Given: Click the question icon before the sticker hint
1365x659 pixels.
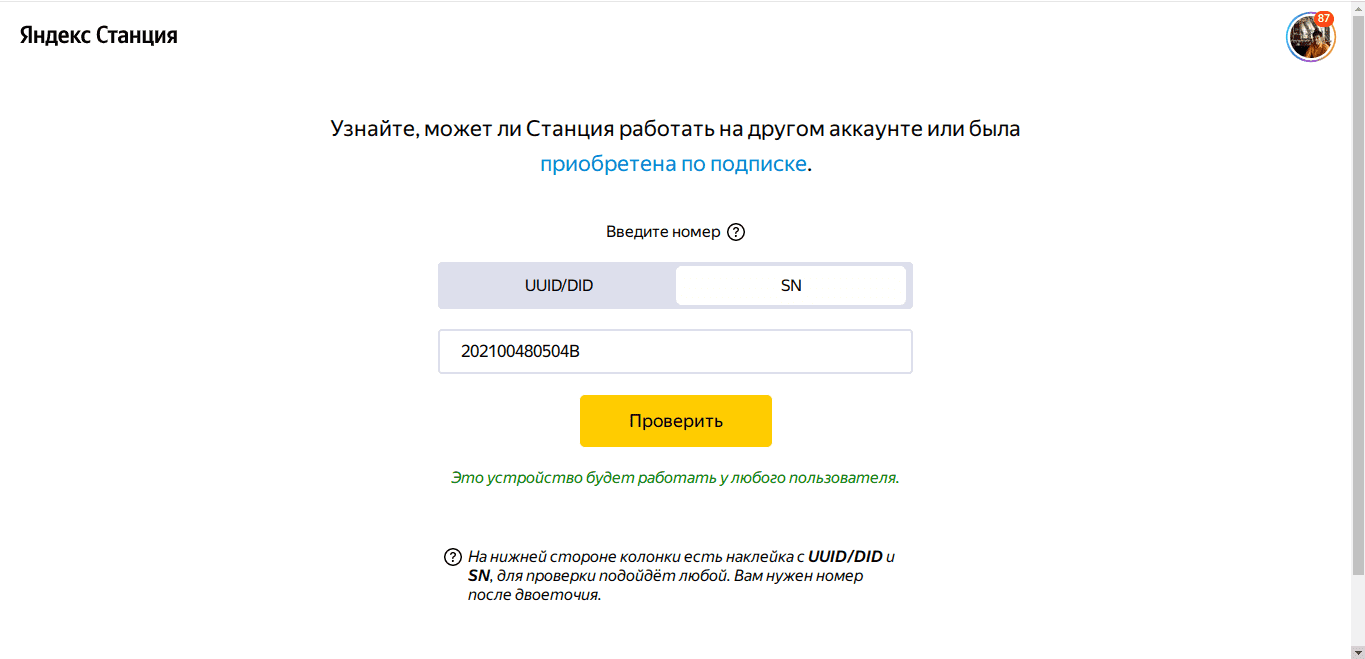Looking at the screenshot, I should 452,557.
